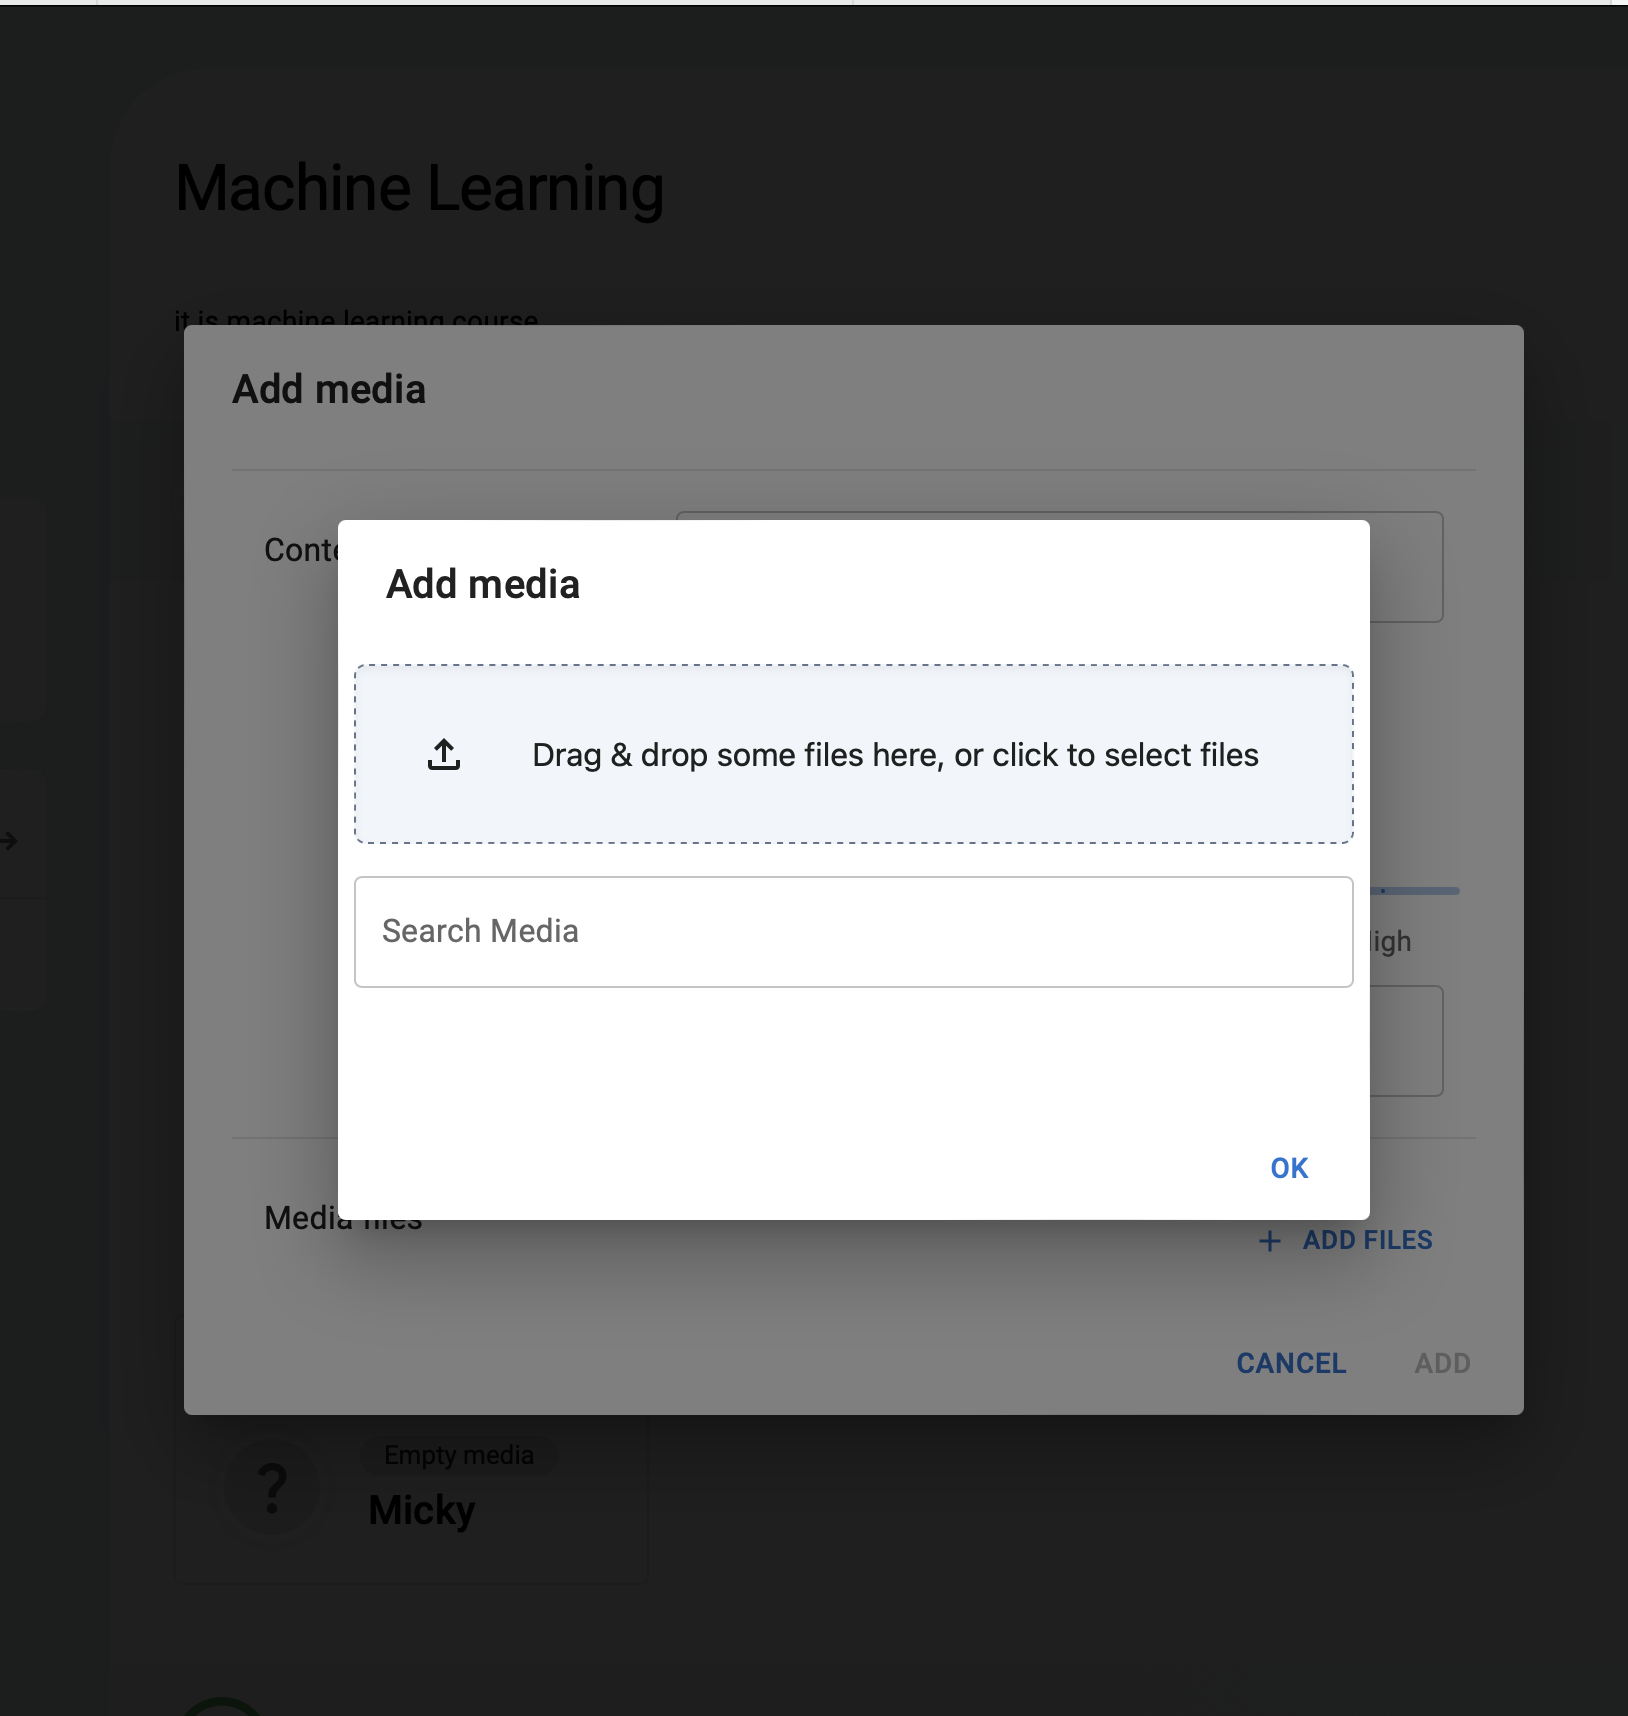The image size is (1628, 1716).
Task: Focus the Search Media input field
Action: (x=854, y=932)
